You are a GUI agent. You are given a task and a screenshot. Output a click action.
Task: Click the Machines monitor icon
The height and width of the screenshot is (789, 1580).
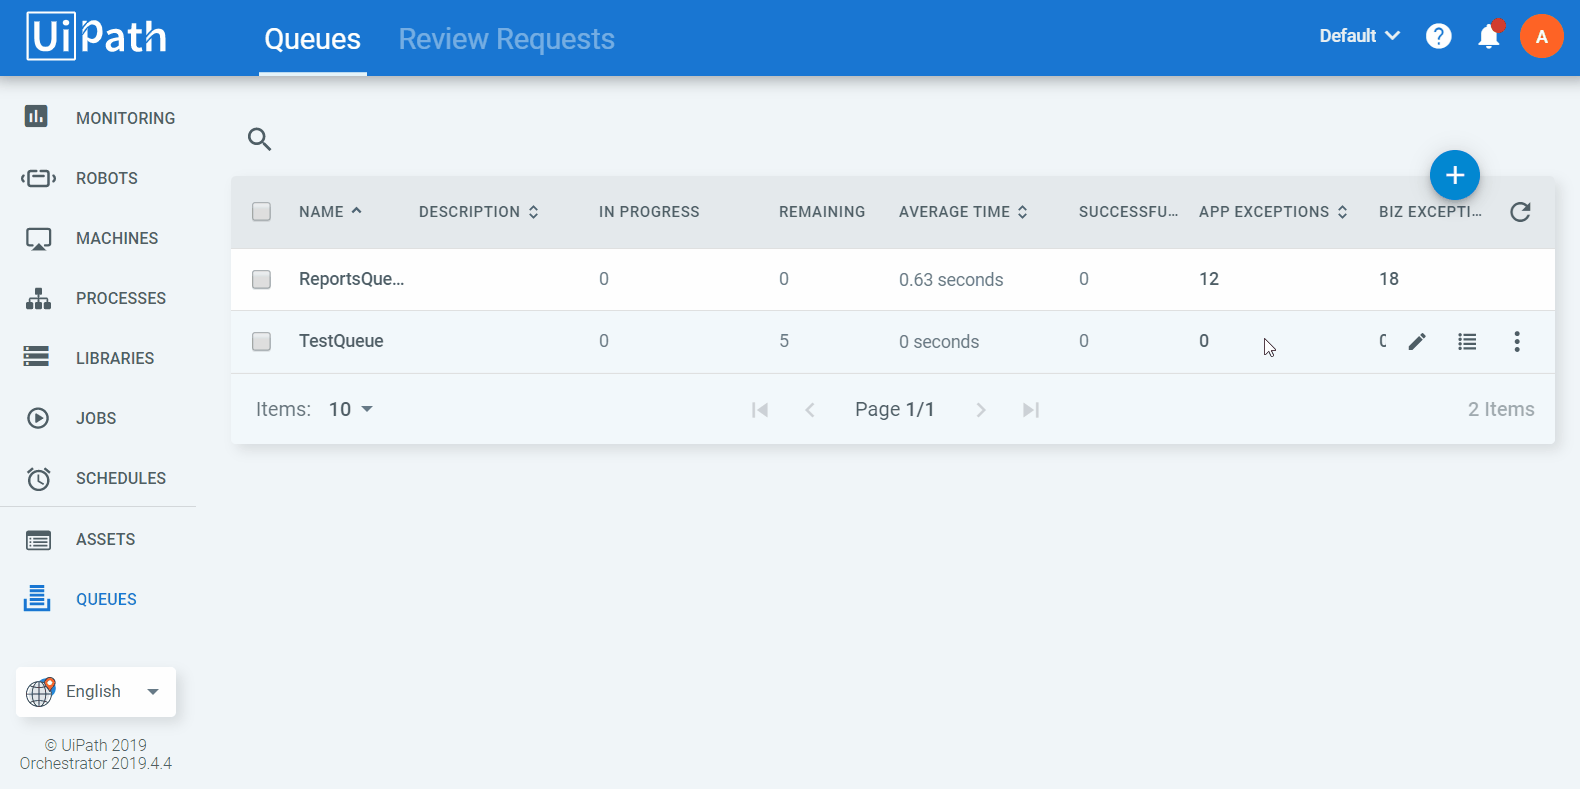point(38,239)
